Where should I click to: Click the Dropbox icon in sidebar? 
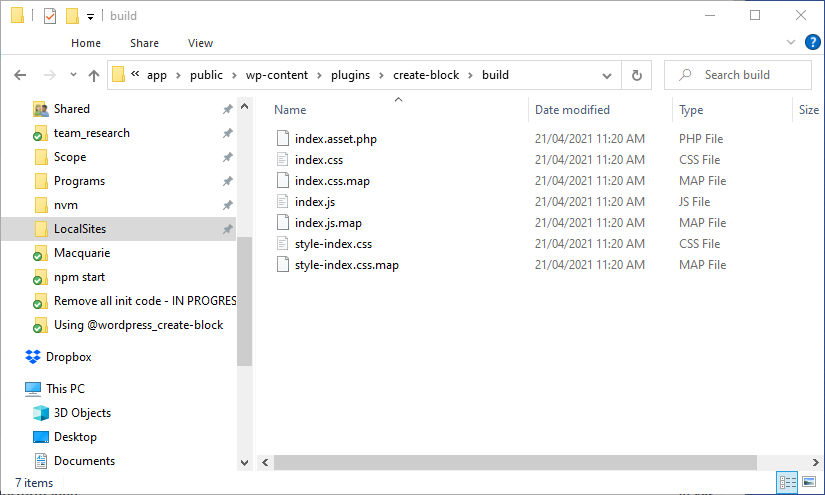tap(33, 357)
